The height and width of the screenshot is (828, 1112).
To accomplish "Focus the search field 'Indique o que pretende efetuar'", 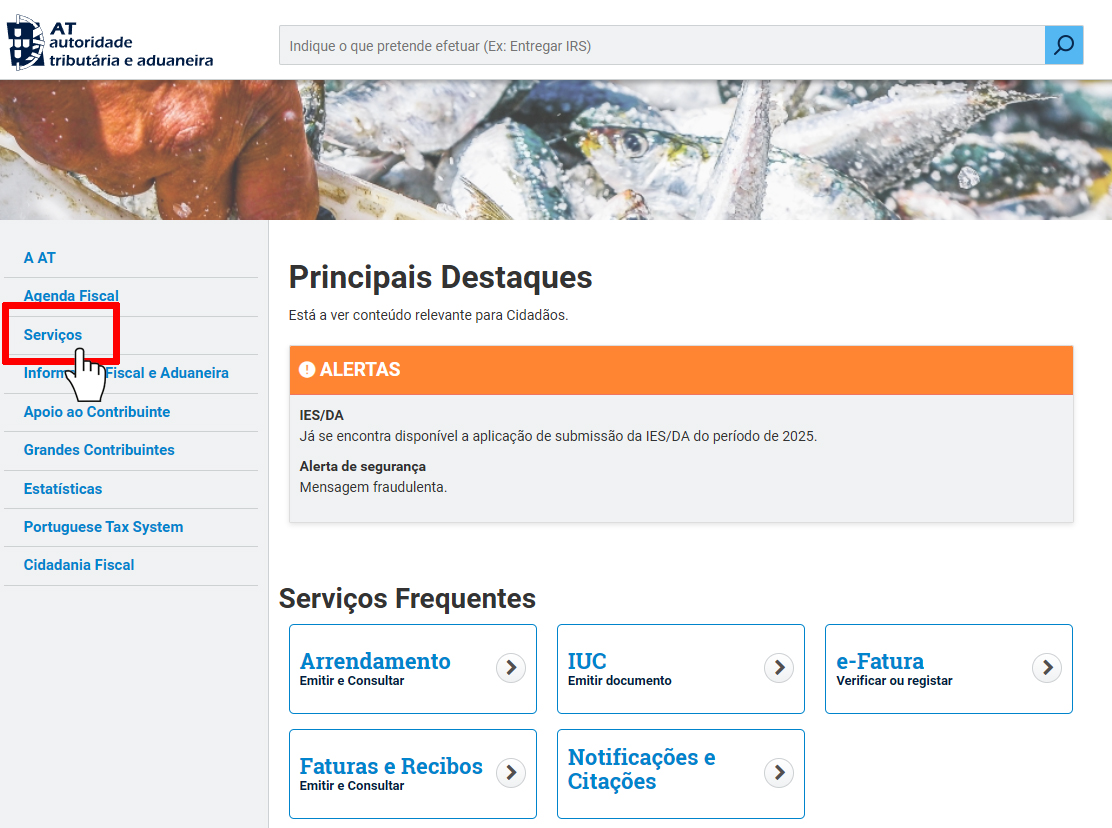I will pyautogui.click(x=660, y=46).
